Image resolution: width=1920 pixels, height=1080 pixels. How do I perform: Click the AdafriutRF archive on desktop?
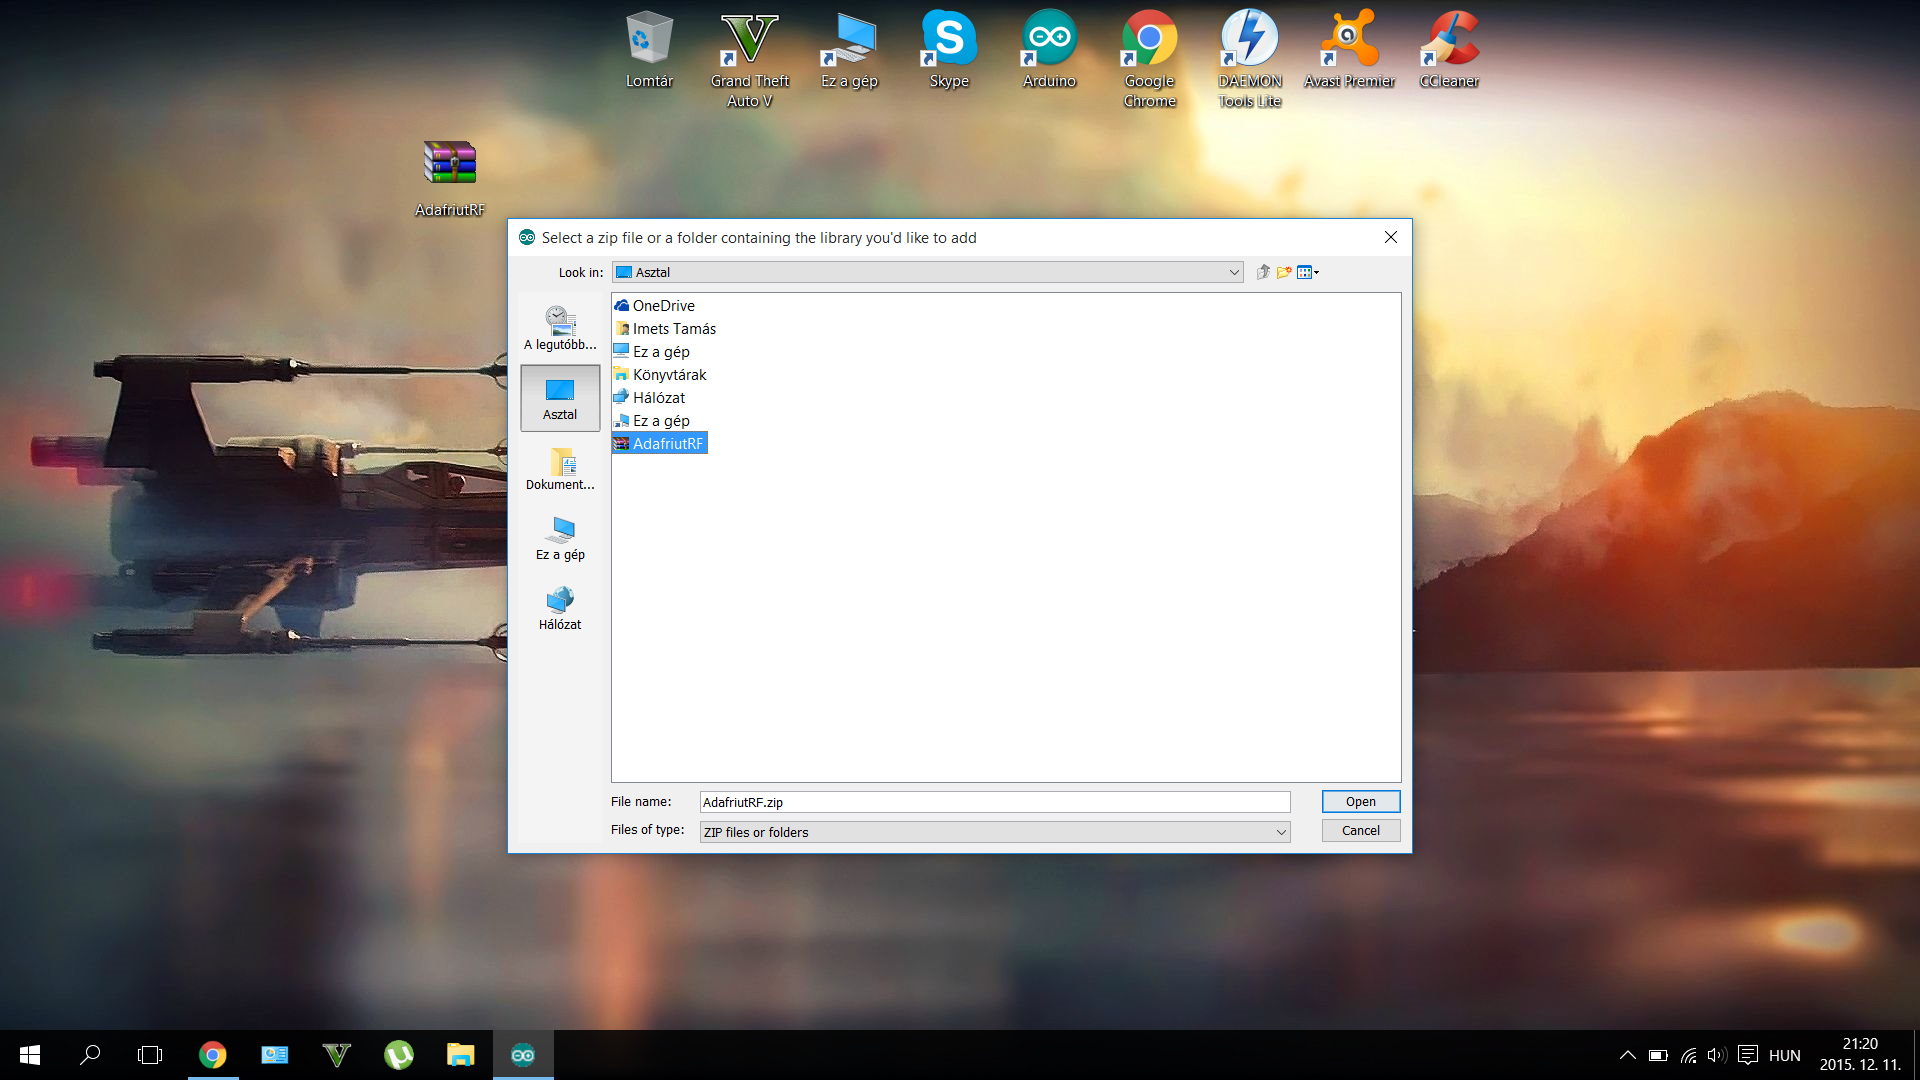[x=450, y=177]
